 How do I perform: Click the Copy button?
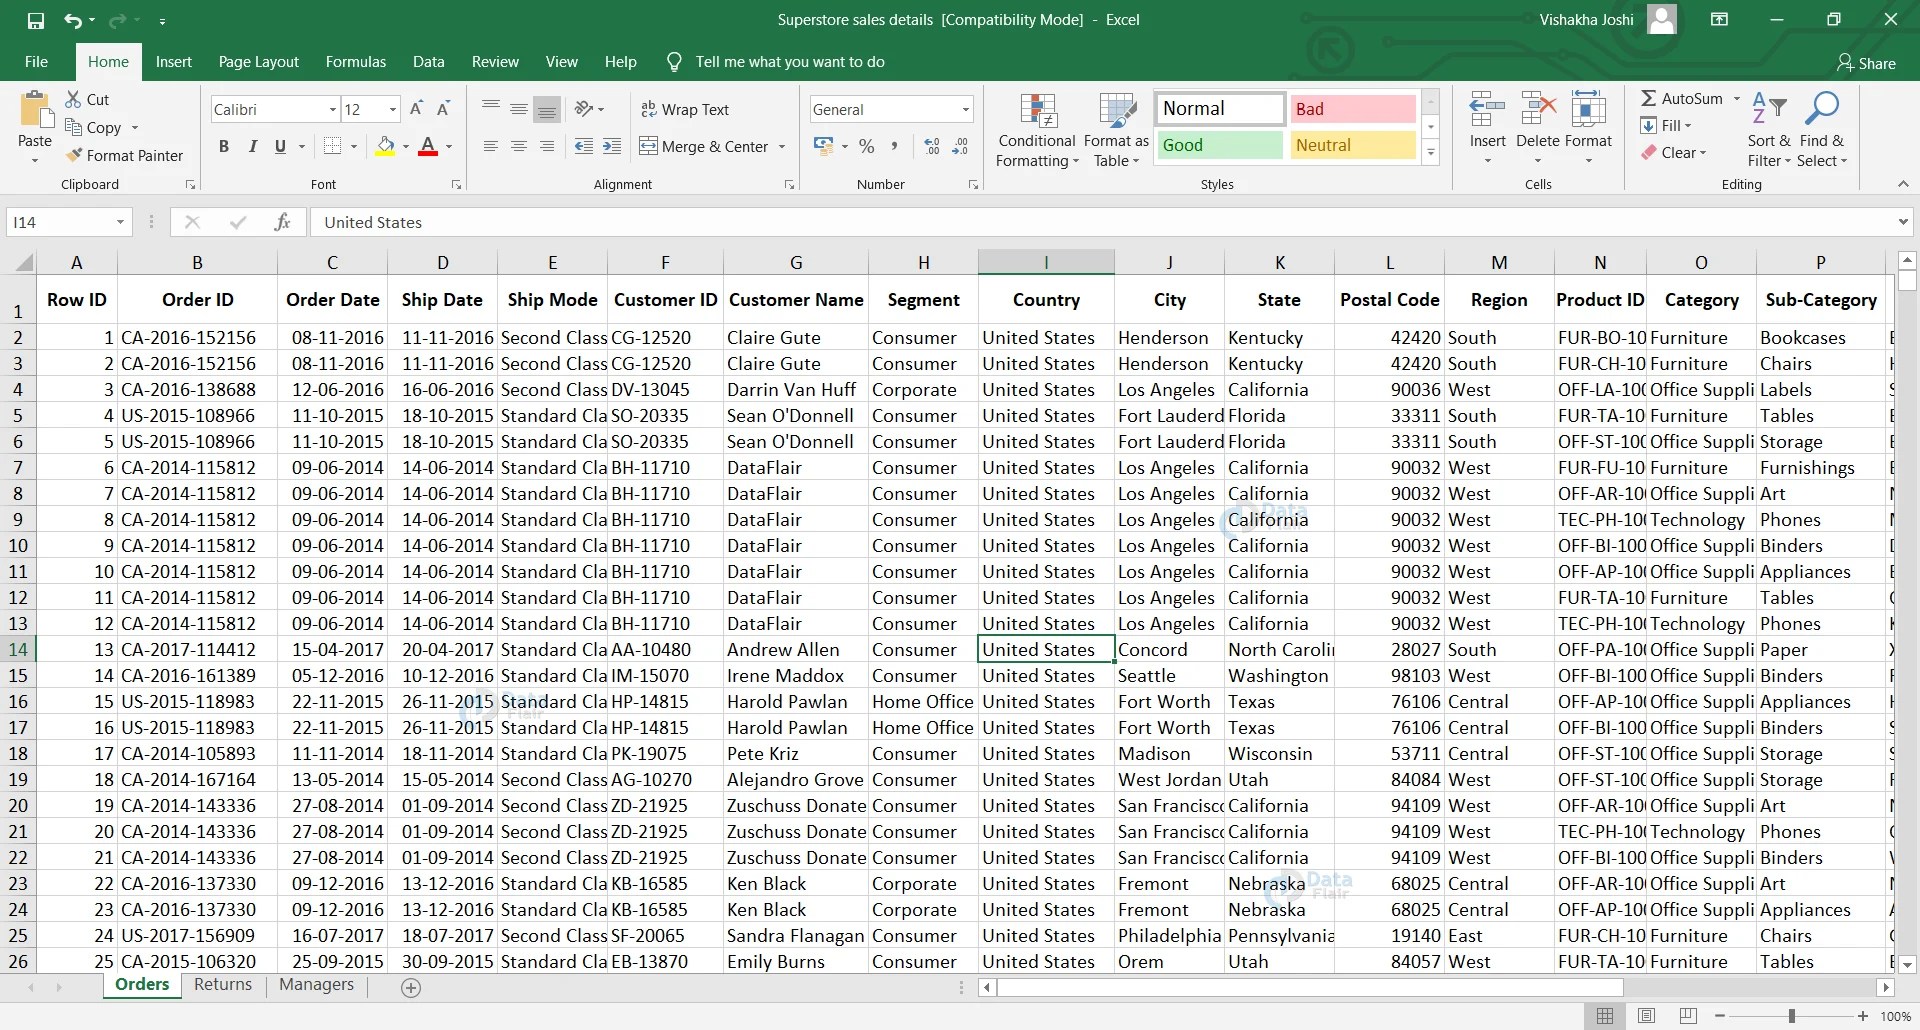pos(93,127)
